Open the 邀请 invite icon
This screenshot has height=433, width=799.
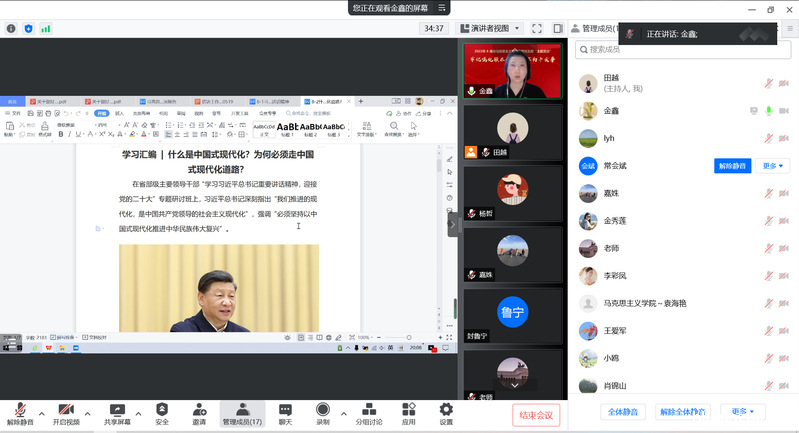[199, 410]
